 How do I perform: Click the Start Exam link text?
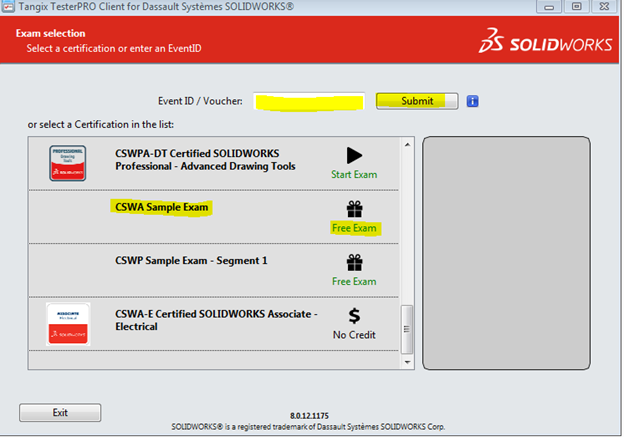pyautogui.click(x=354, y=175)
